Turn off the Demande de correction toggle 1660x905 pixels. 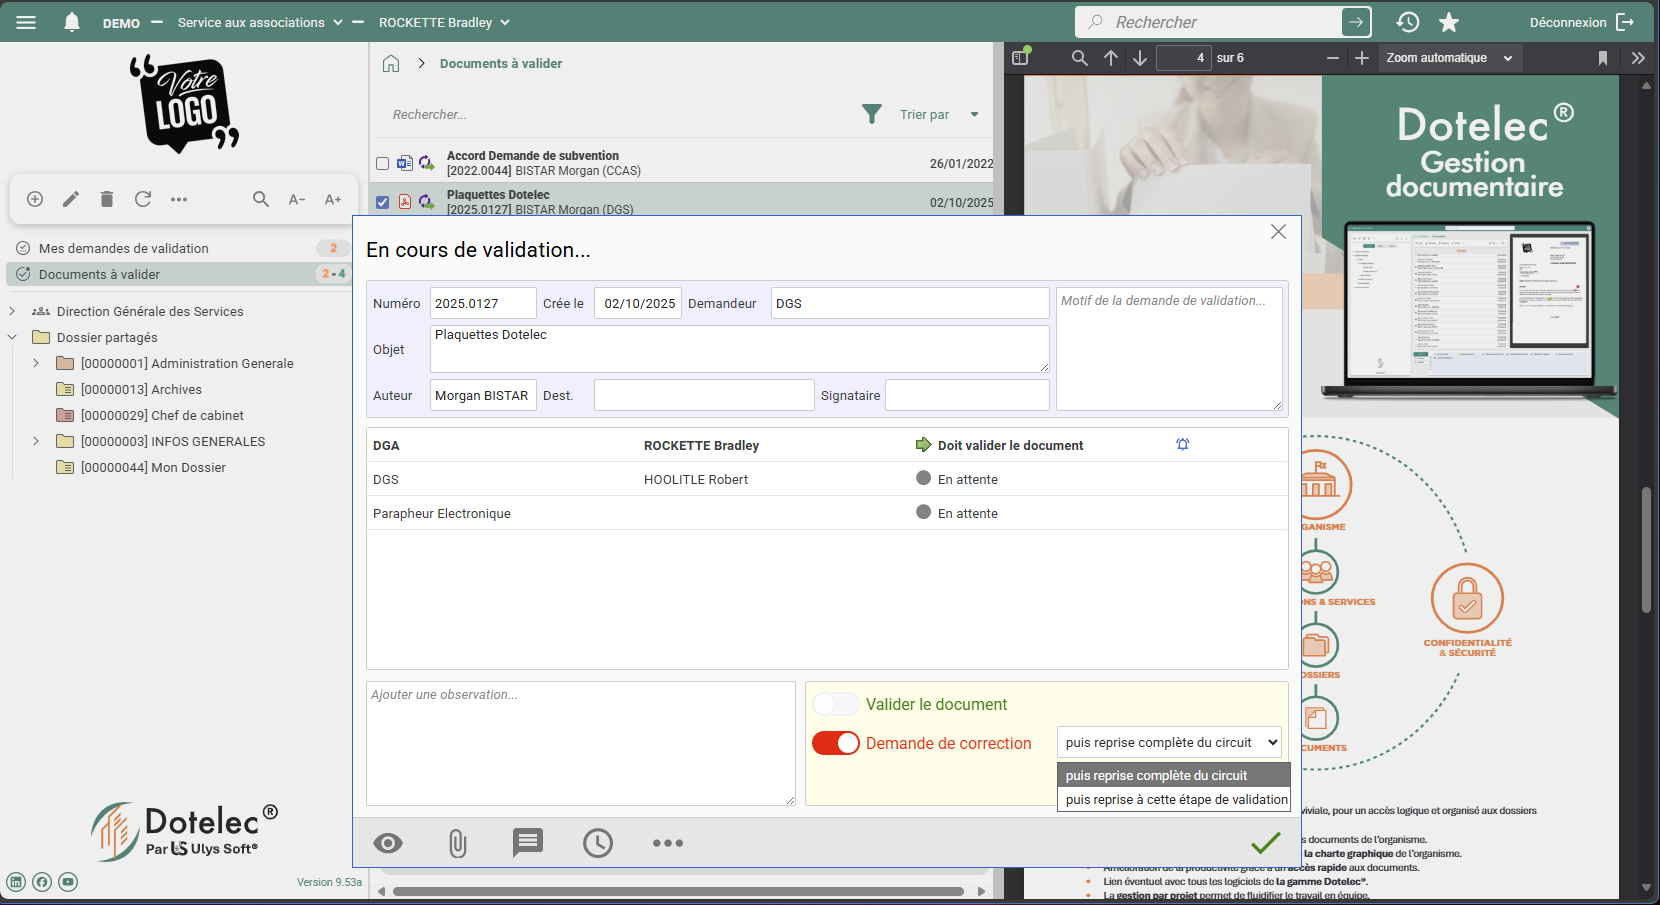click(836, 743)
